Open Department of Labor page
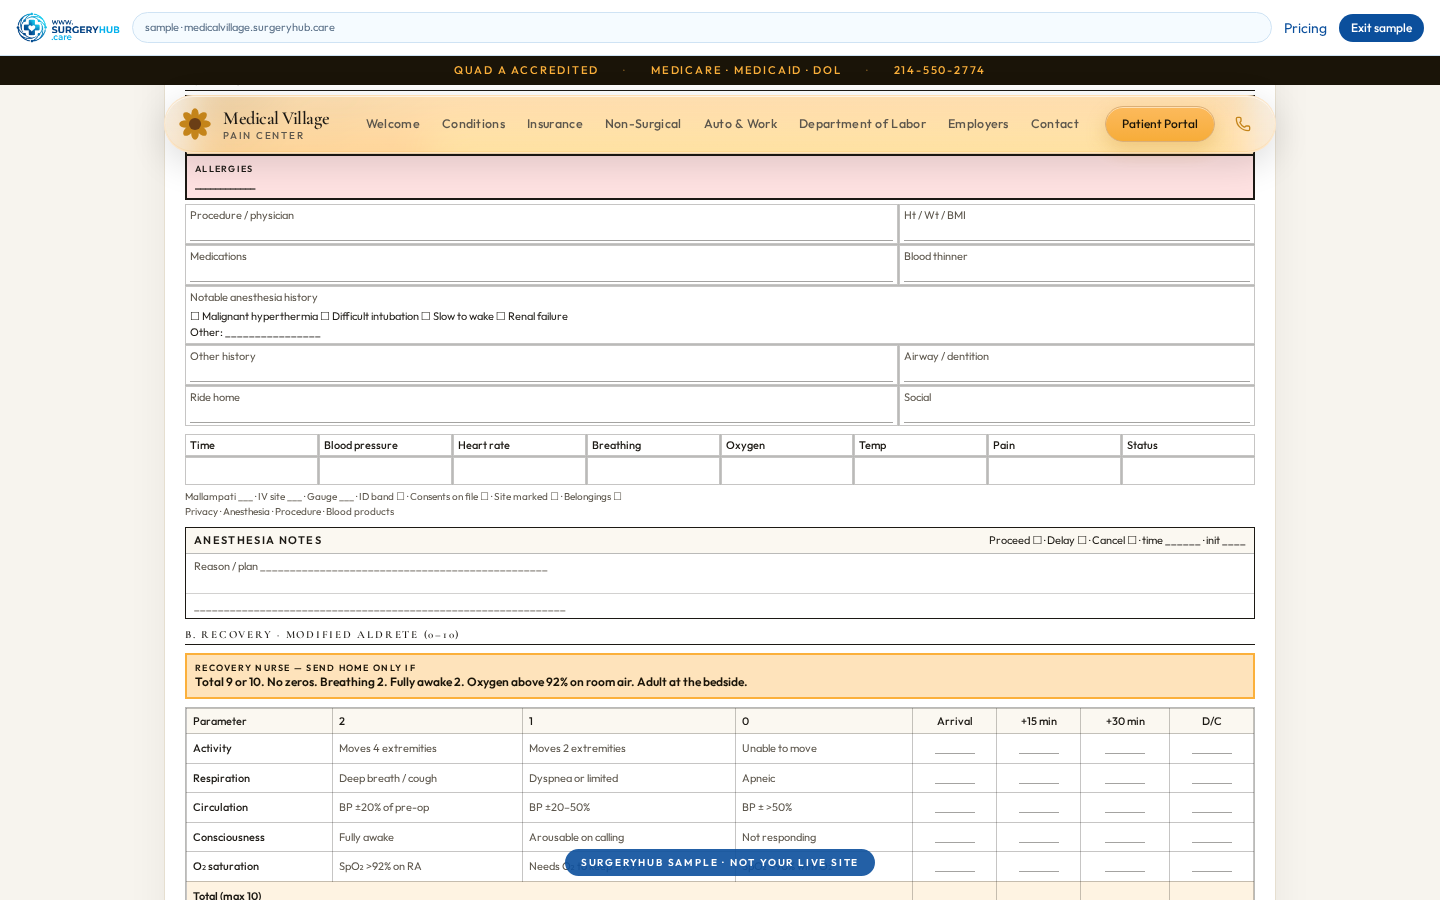Viewport: 1440px width, 900px height. [x=862, y=124]
